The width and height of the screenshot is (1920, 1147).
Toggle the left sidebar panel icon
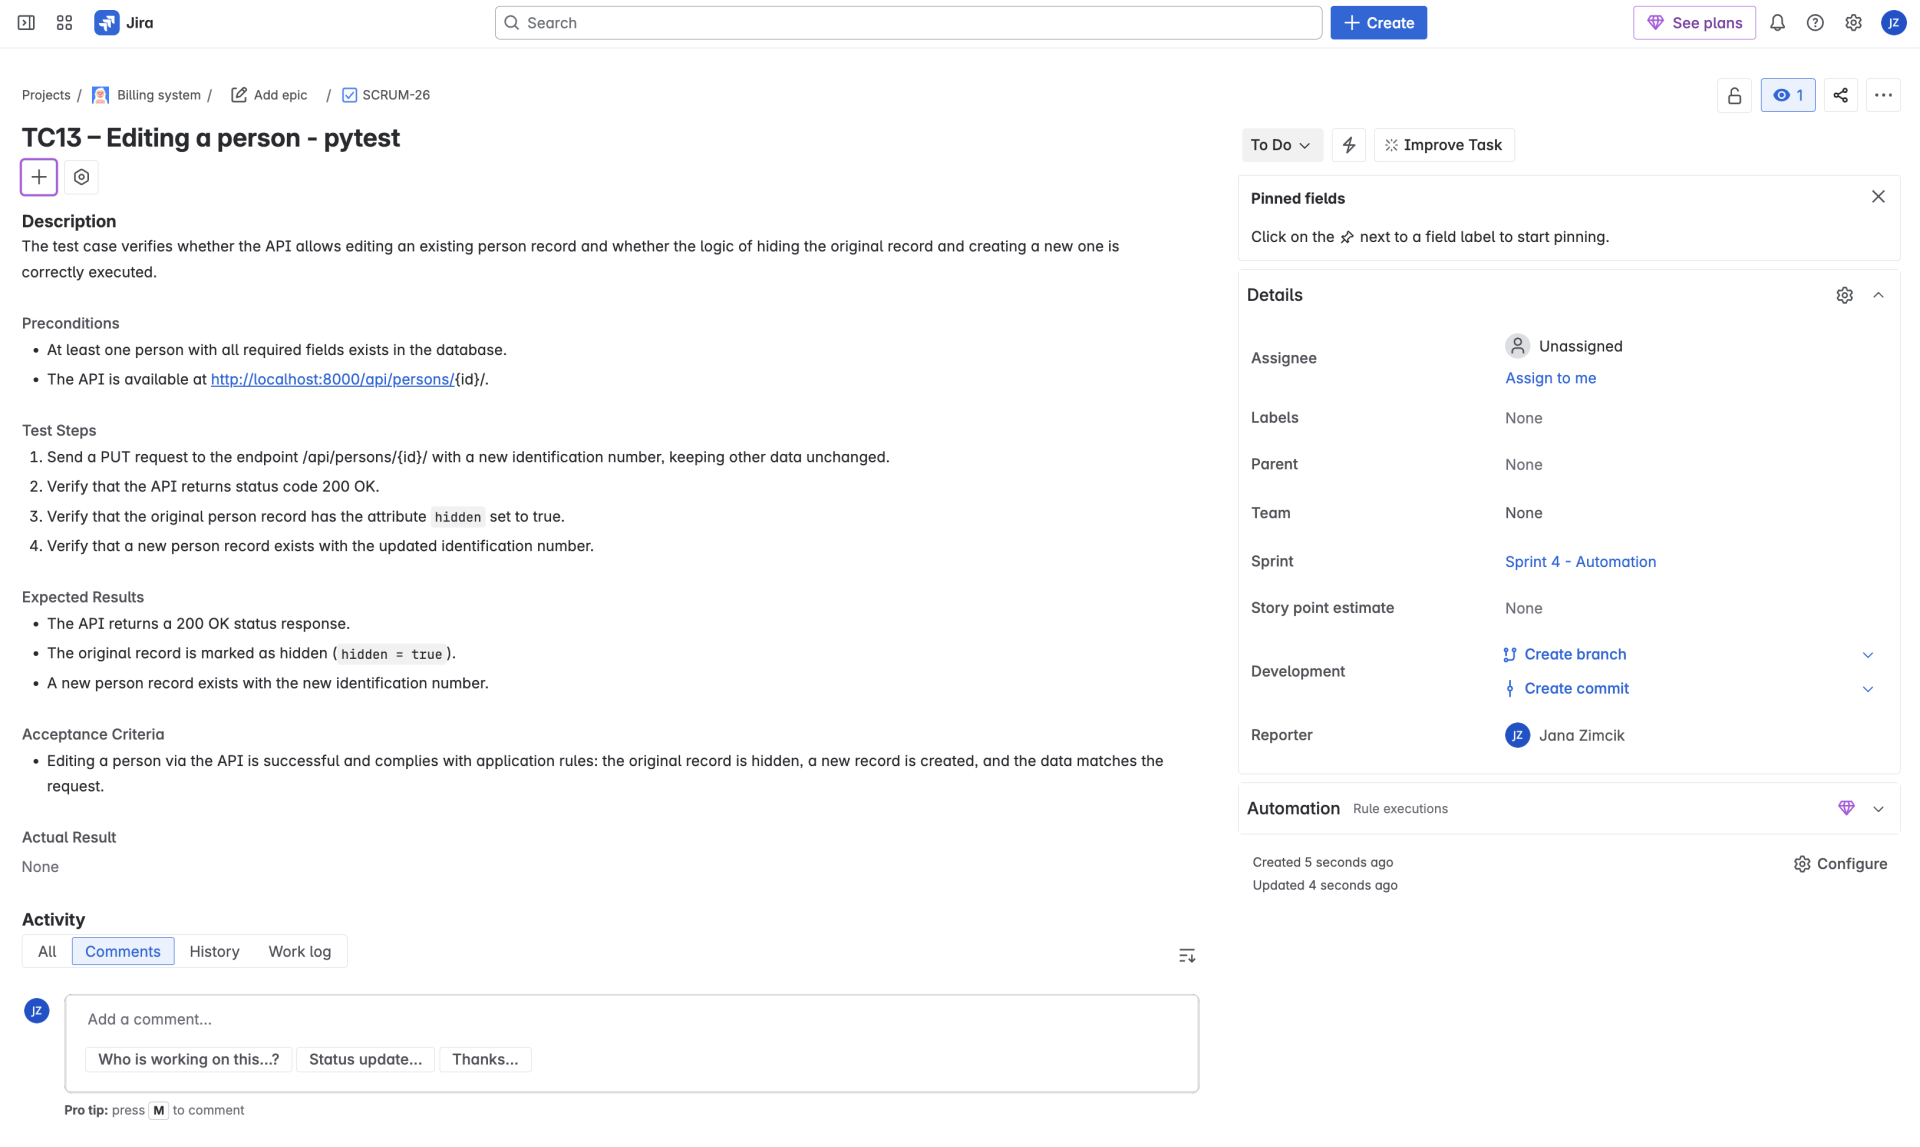coord(27,23)
